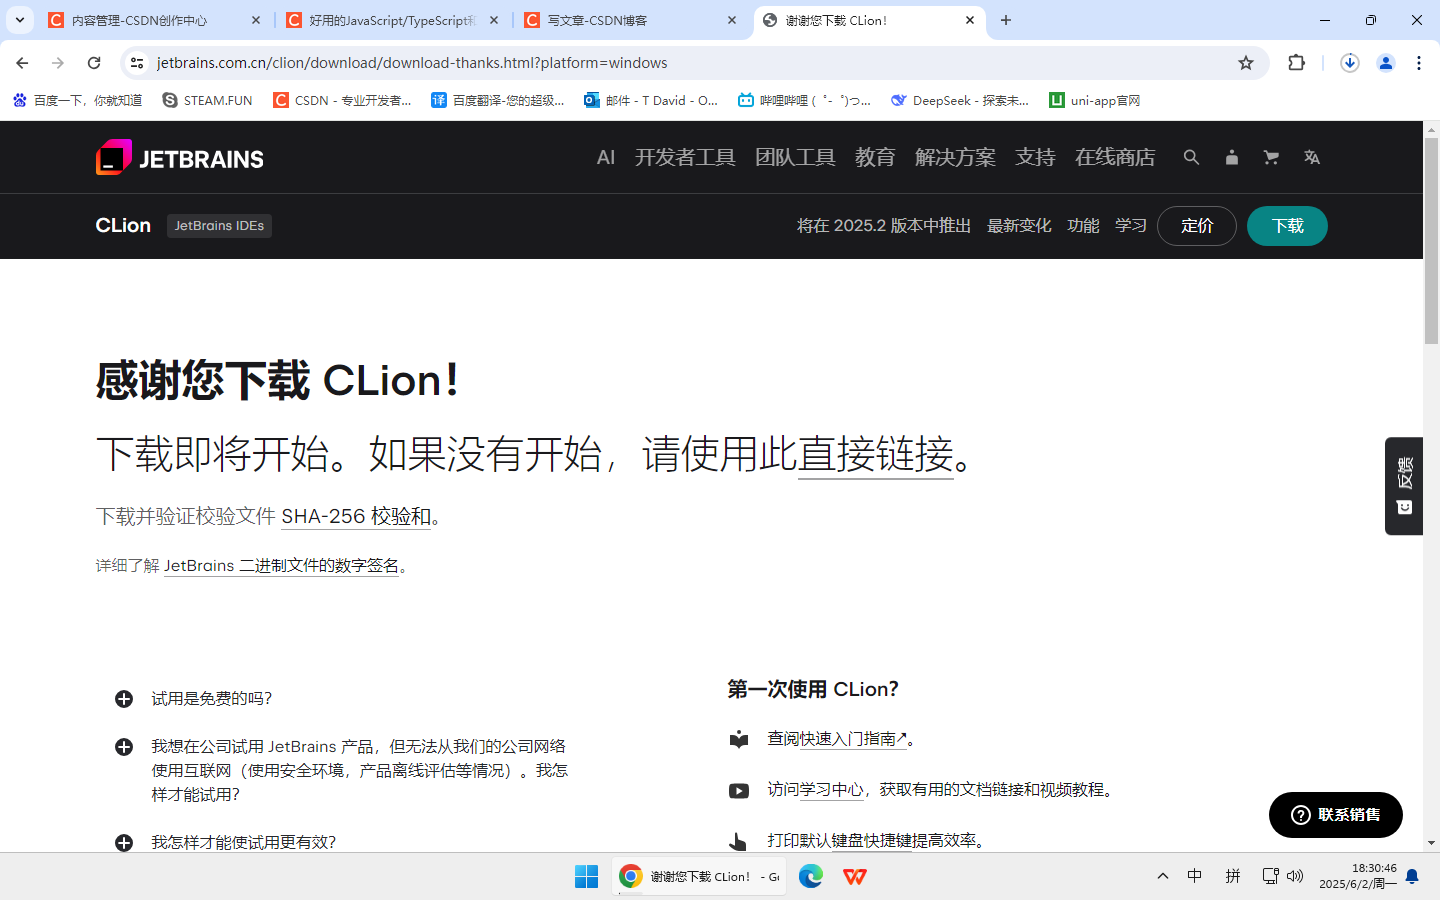Close the 内容管理-CSDN创作中心 tab
Screen dimensions: 1440x900
point(256,20)
